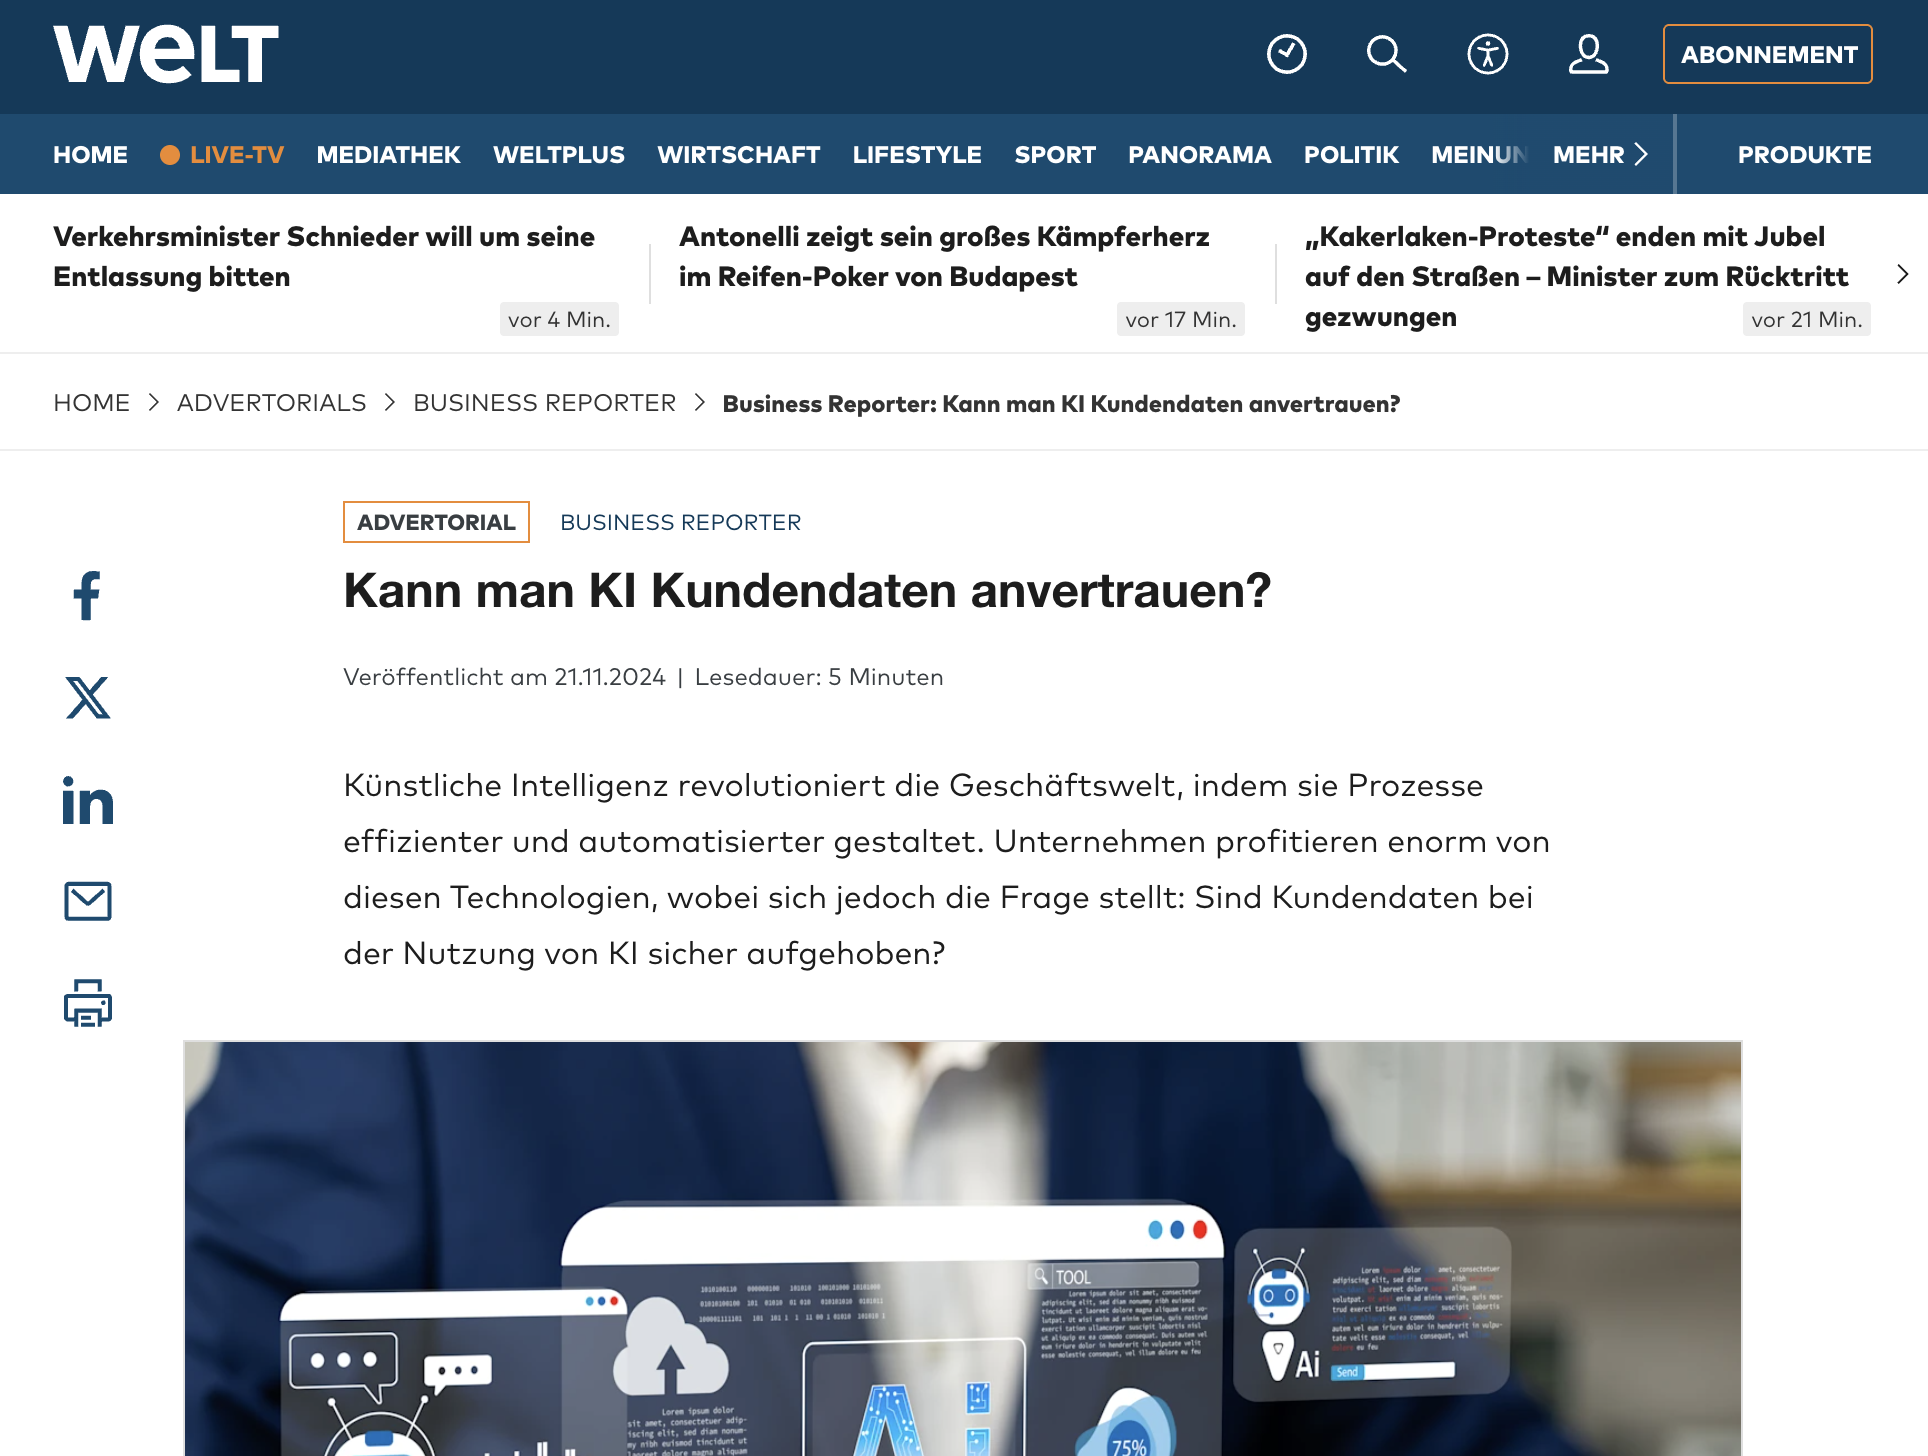Open the newsticker clock icon
Screen dimensions: 1928x1456
click(x=1287, y=54)
